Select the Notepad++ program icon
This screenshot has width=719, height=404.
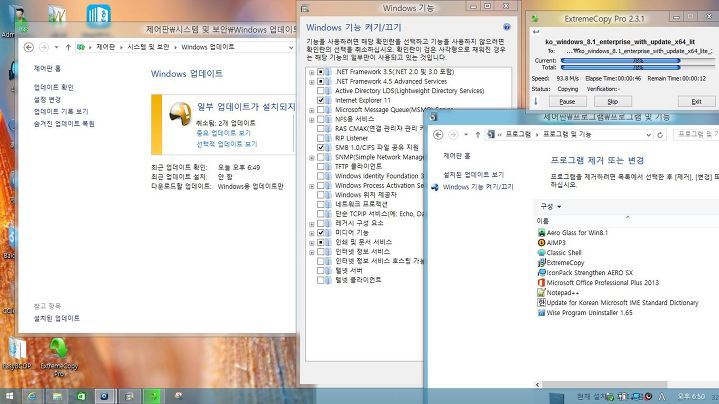click(541, 293)
